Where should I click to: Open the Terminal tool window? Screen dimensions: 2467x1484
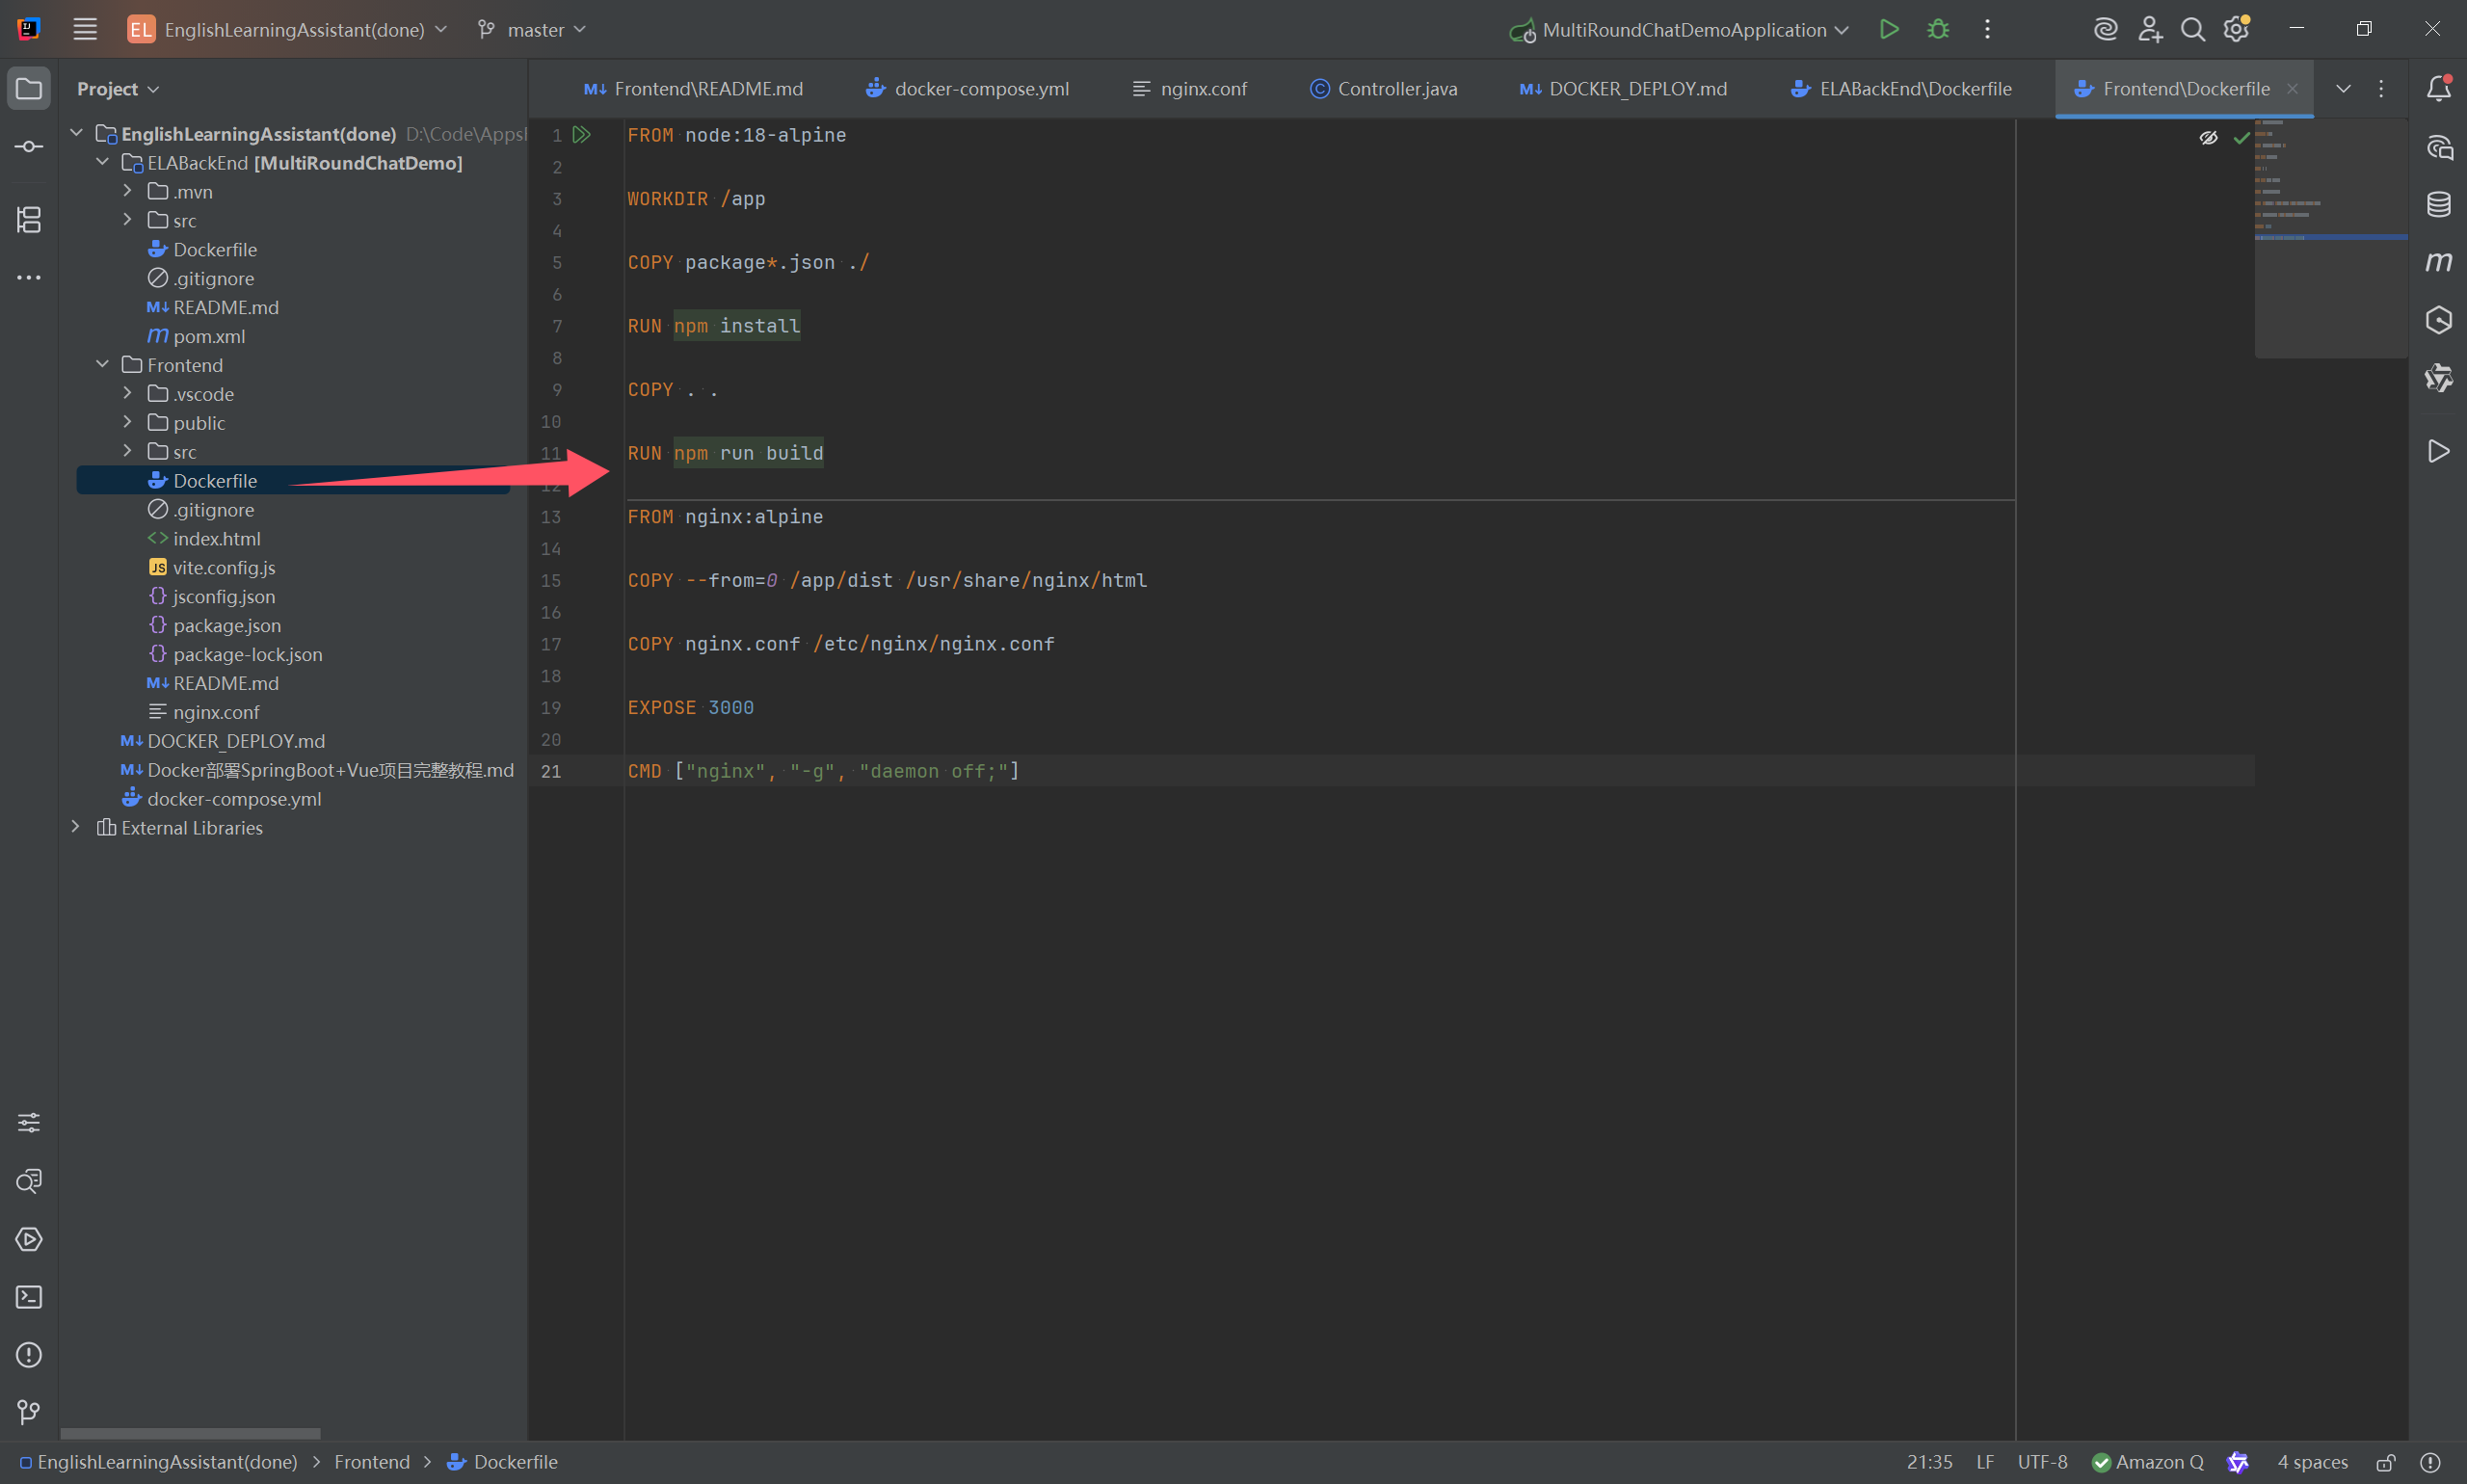[x=29, y=1297]
